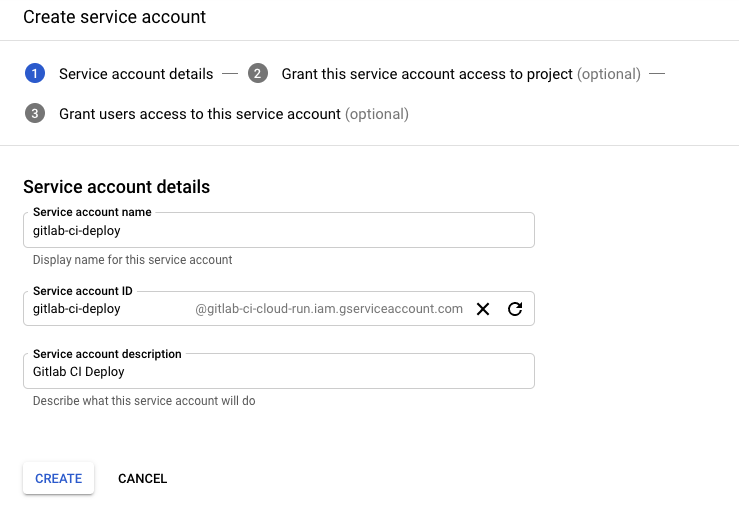Open 'Grant users access to this service account' step
The width and height of the screenshot is (739, 512).
[x=200, y=114]
